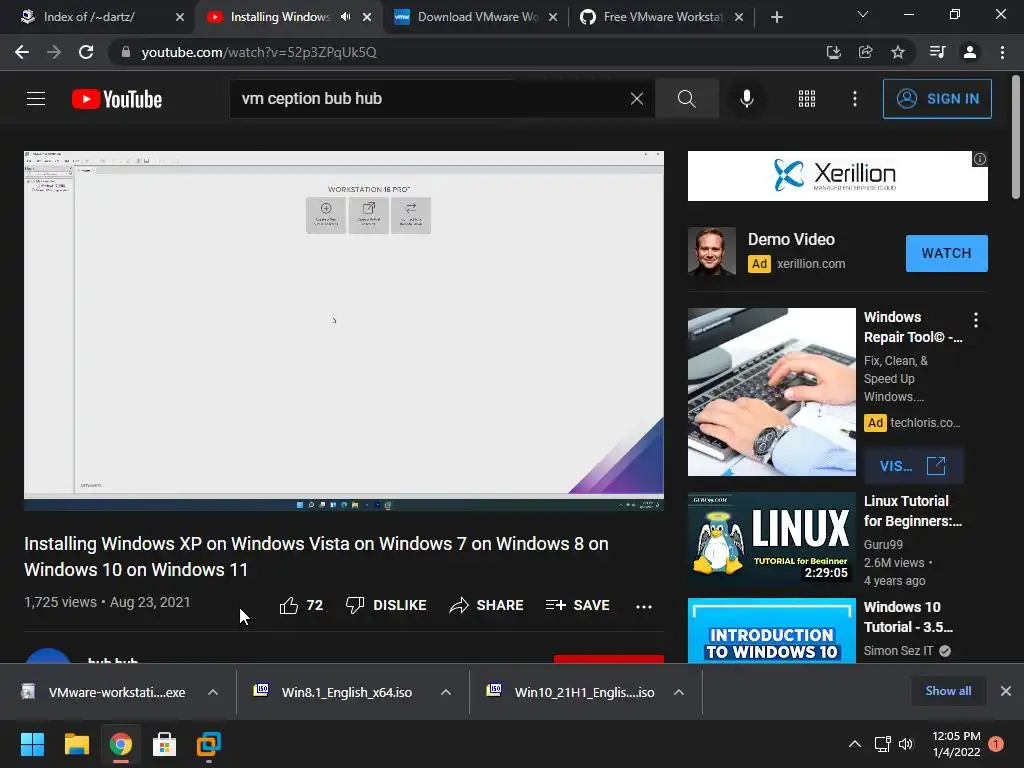Expand options for Win10_21H1 iso download
This screenshot has height=768, width=1024.
tap(679, 692)
